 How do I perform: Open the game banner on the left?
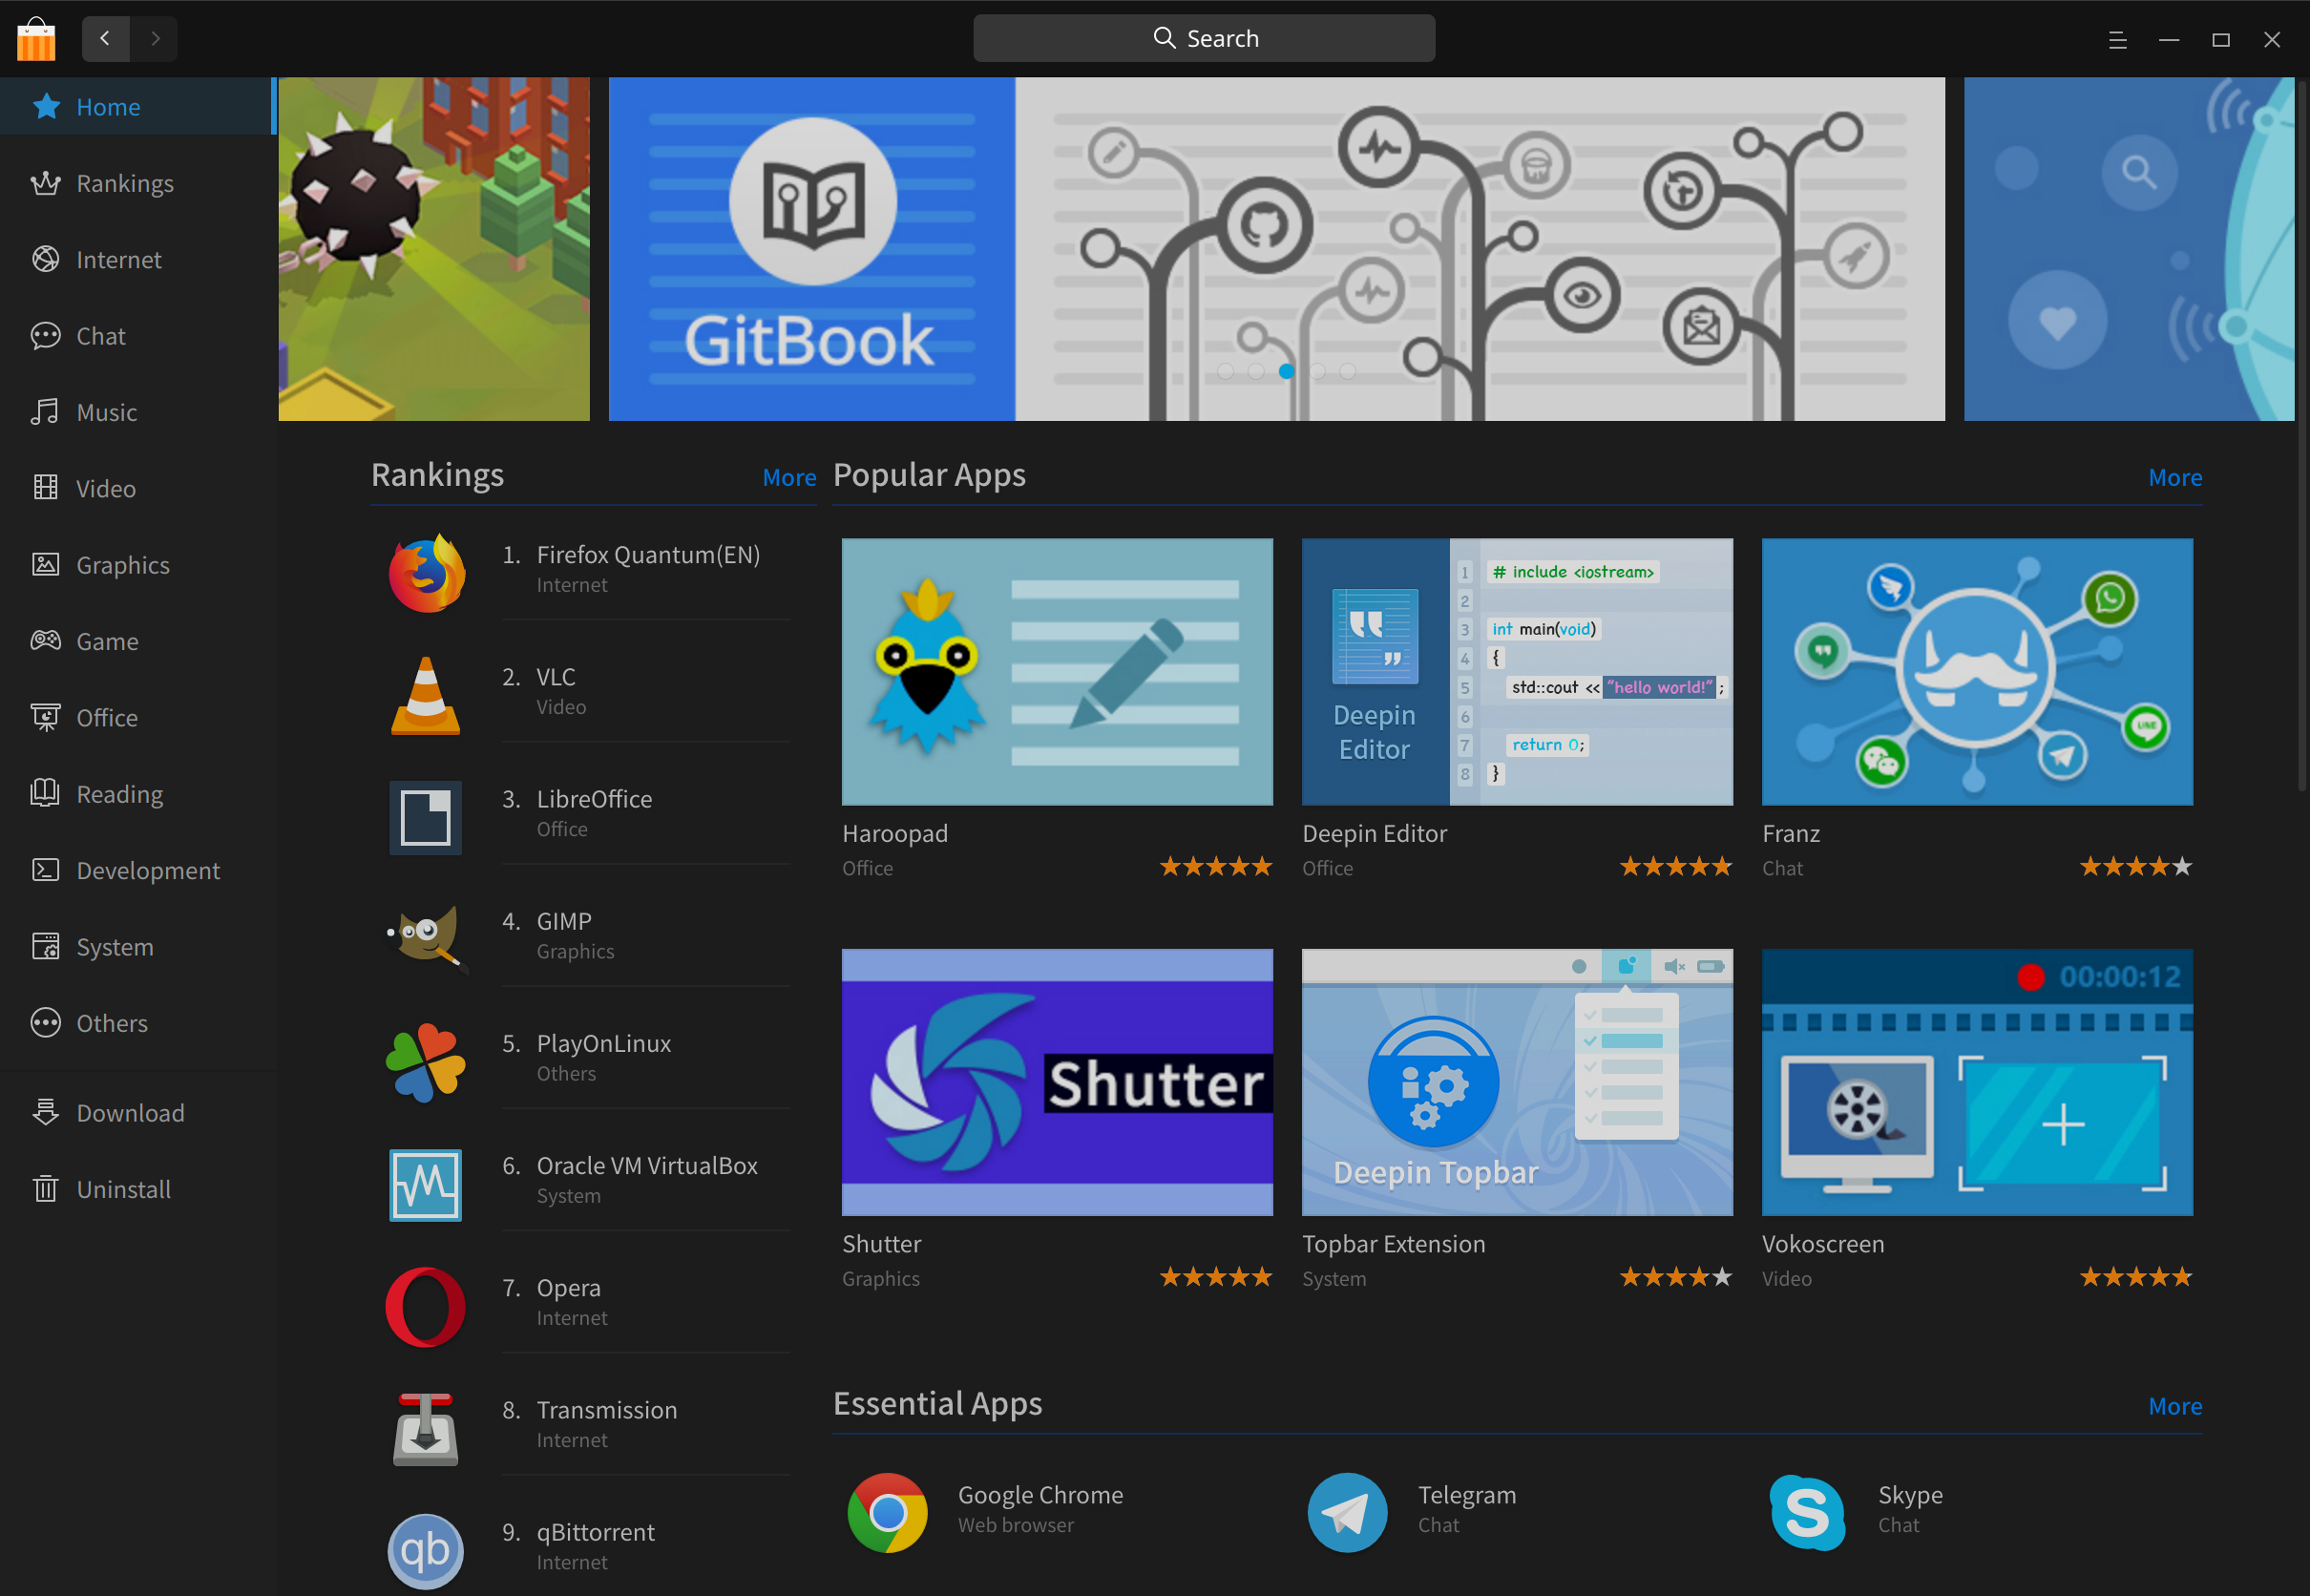(434, 249)
